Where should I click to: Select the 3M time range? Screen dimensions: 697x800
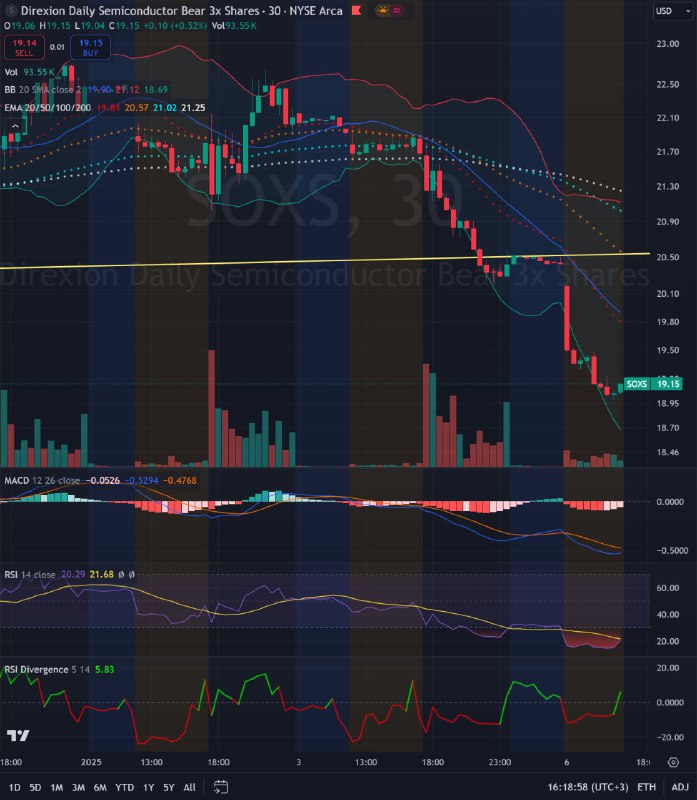(78, 787)
